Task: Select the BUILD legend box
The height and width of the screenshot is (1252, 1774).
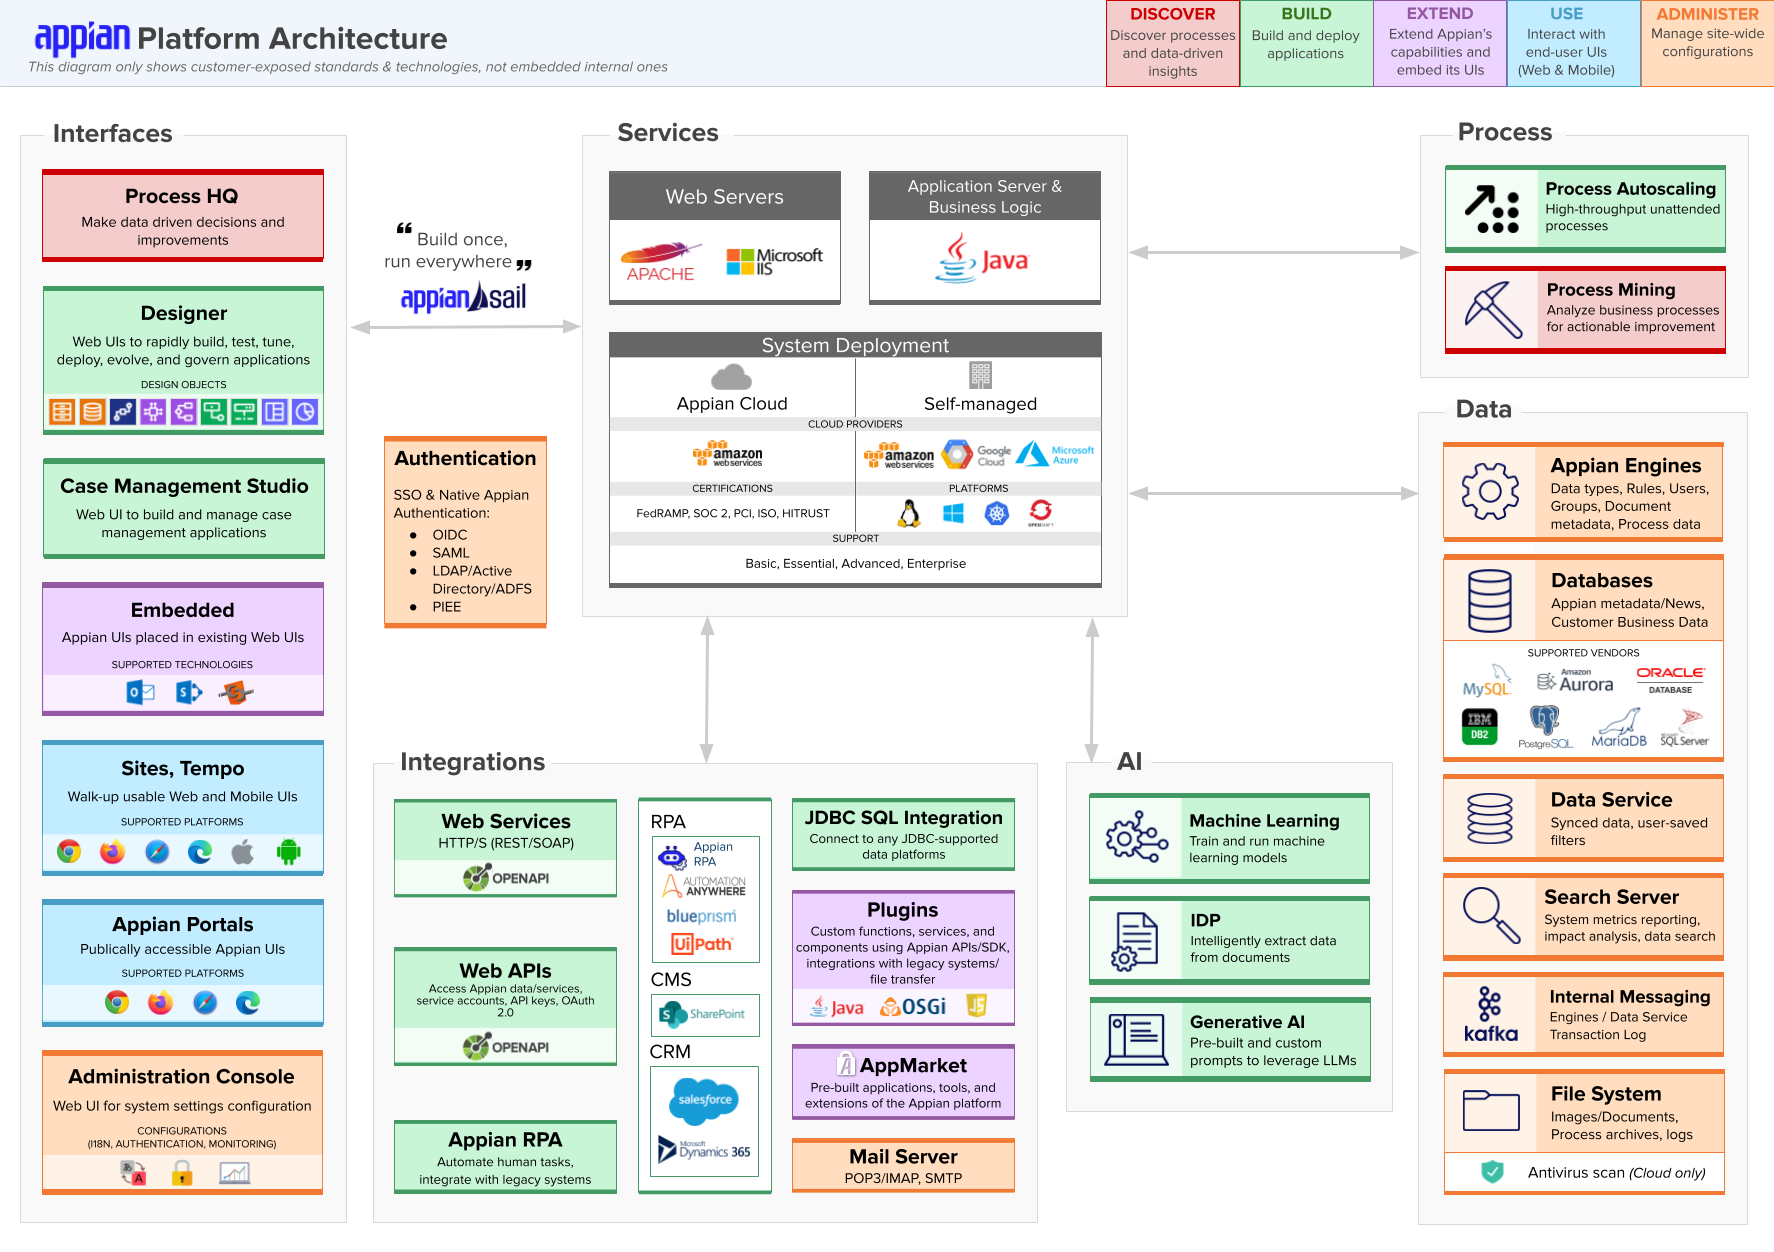Action: point(1306,43)
